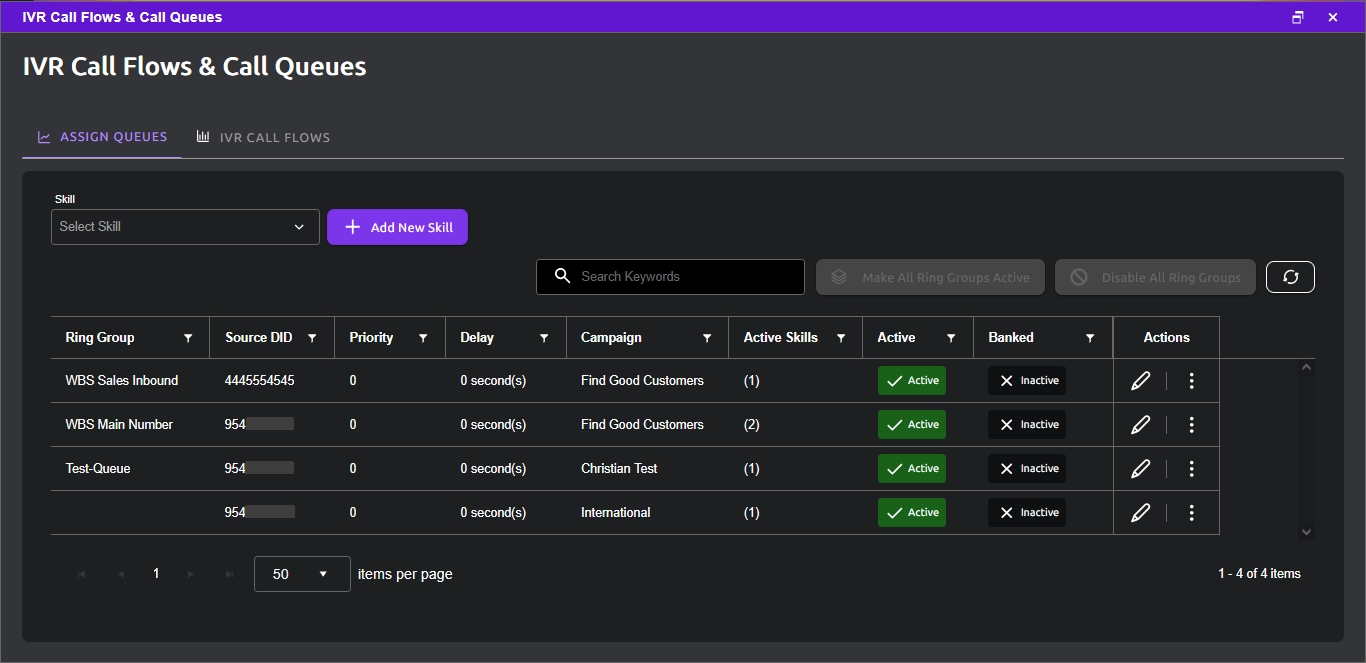Filter the Source DID column
Viewport: 1366px width, 663px height.
coord(312,338)
